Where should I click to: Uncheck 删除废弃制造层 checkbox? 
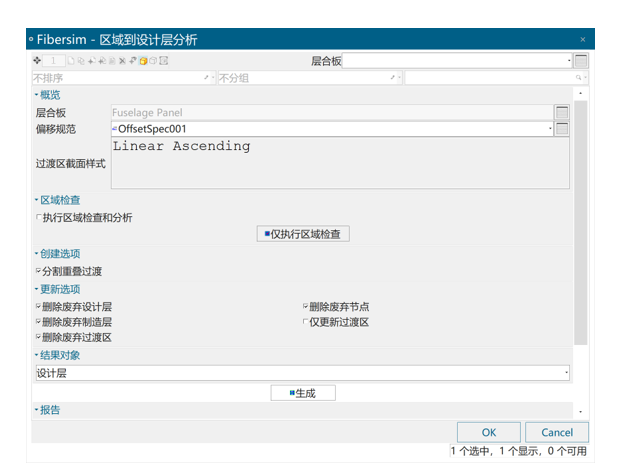[39, 321]
